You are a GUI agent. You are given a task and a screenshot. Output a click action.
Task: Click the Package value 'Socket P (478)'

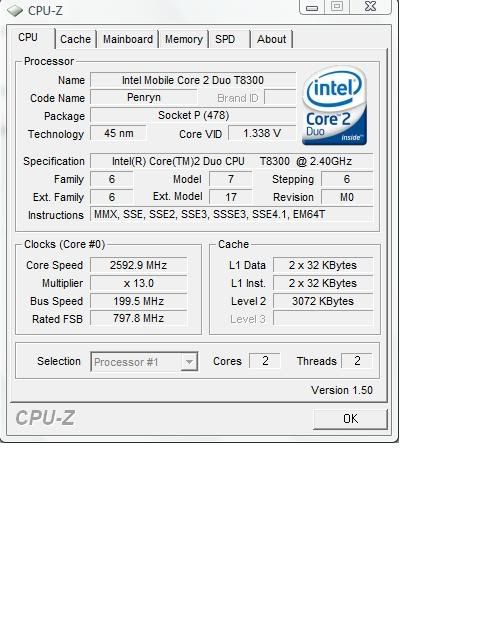click(x=193, y=116)
